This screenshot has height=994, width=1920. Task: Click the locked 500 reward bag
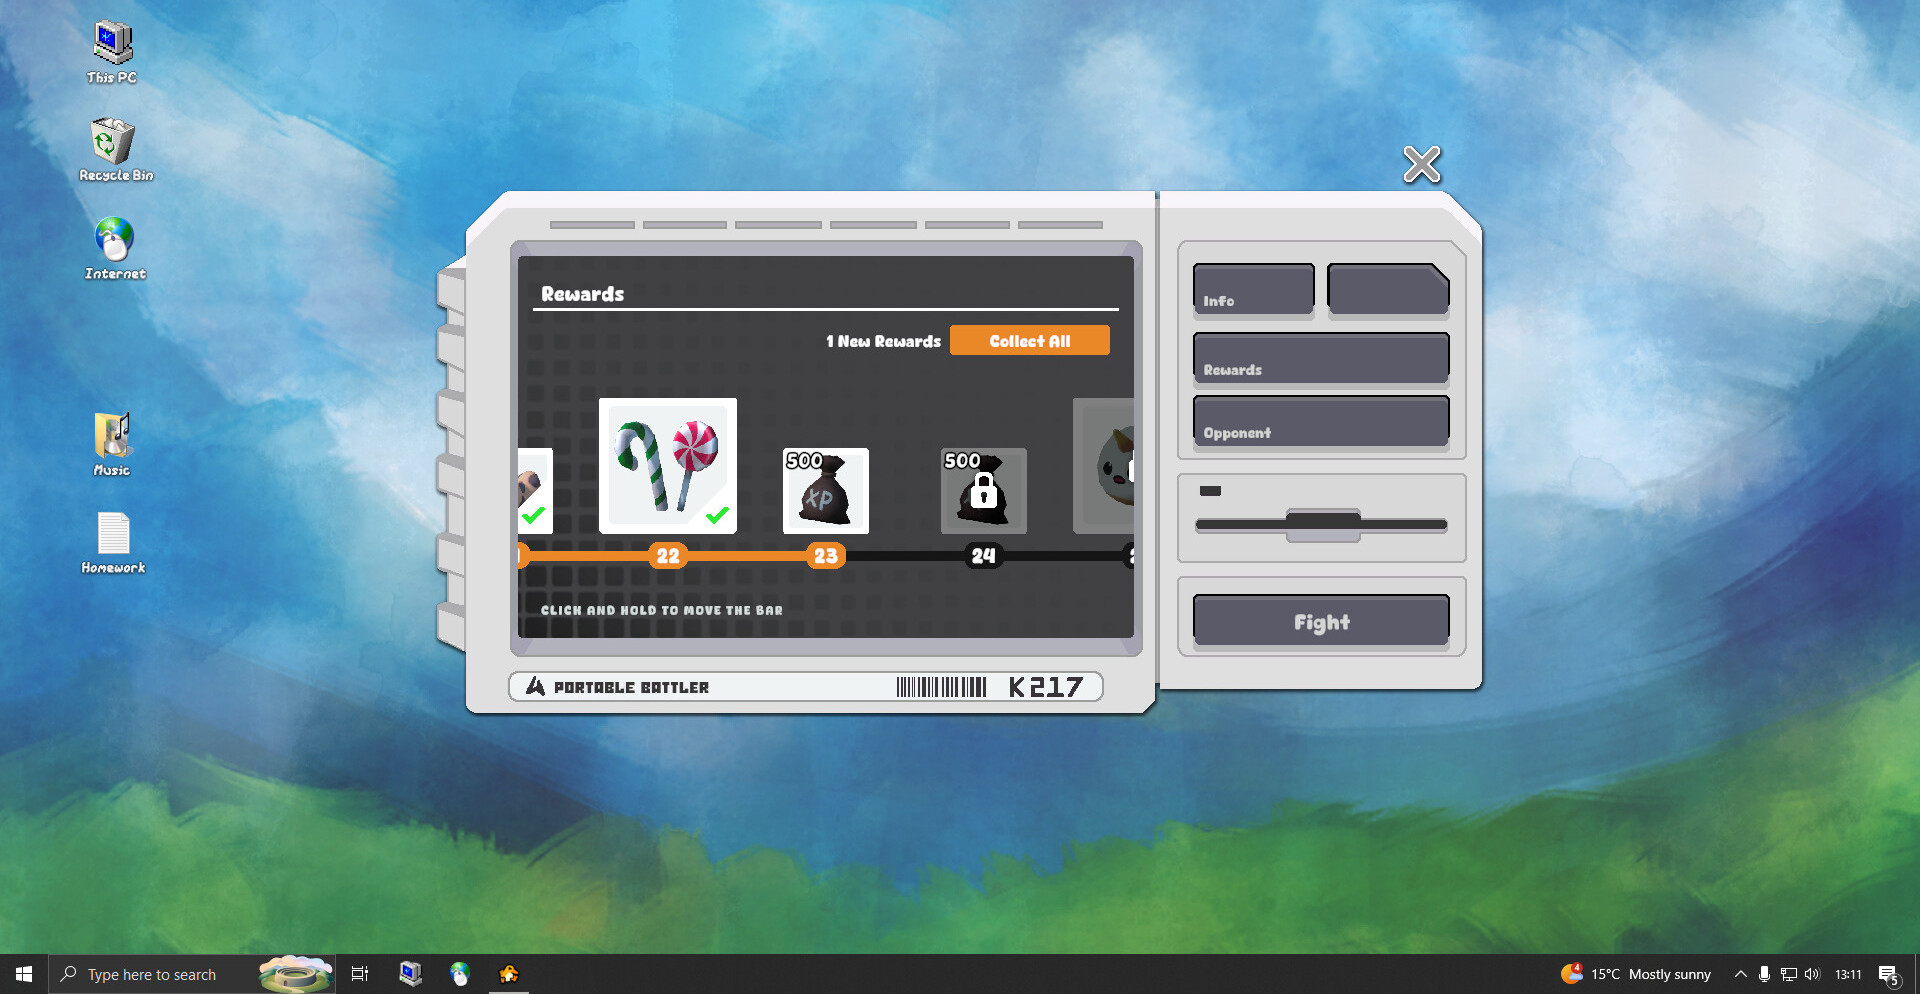(983, 491)
